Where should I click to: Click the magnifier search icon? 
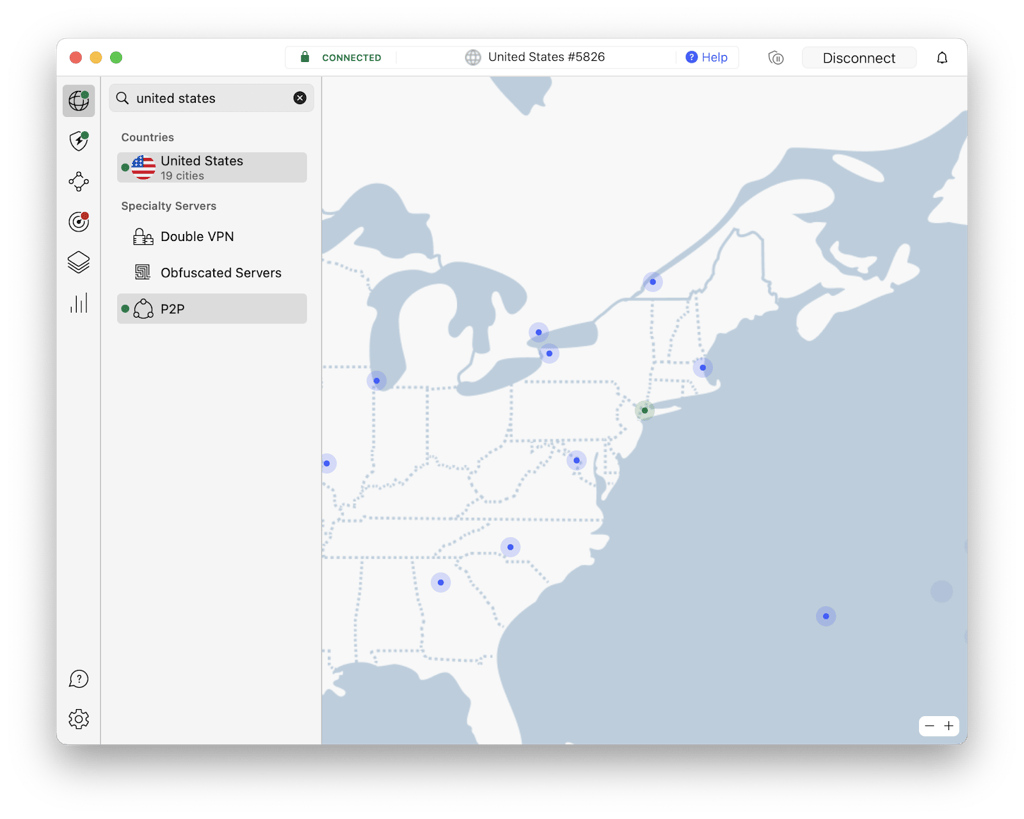122,98
